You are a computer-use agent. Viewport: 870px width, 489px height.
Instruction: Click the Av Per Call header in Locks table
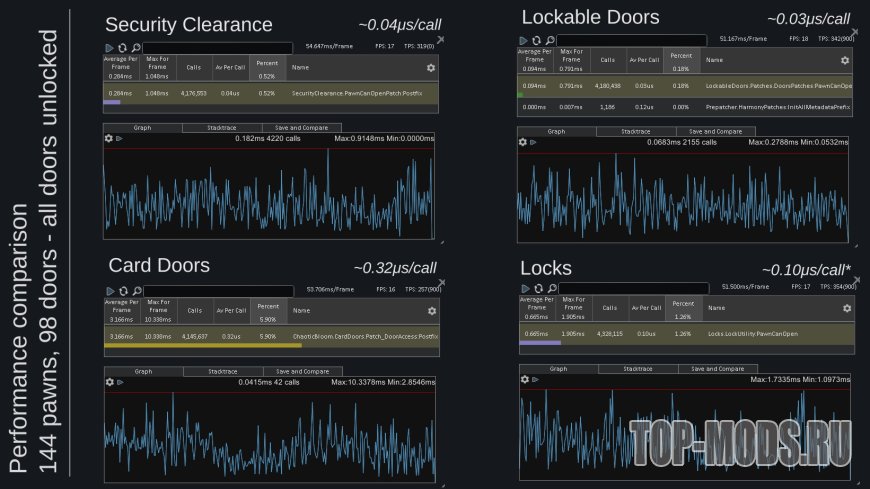pos(646,307)
